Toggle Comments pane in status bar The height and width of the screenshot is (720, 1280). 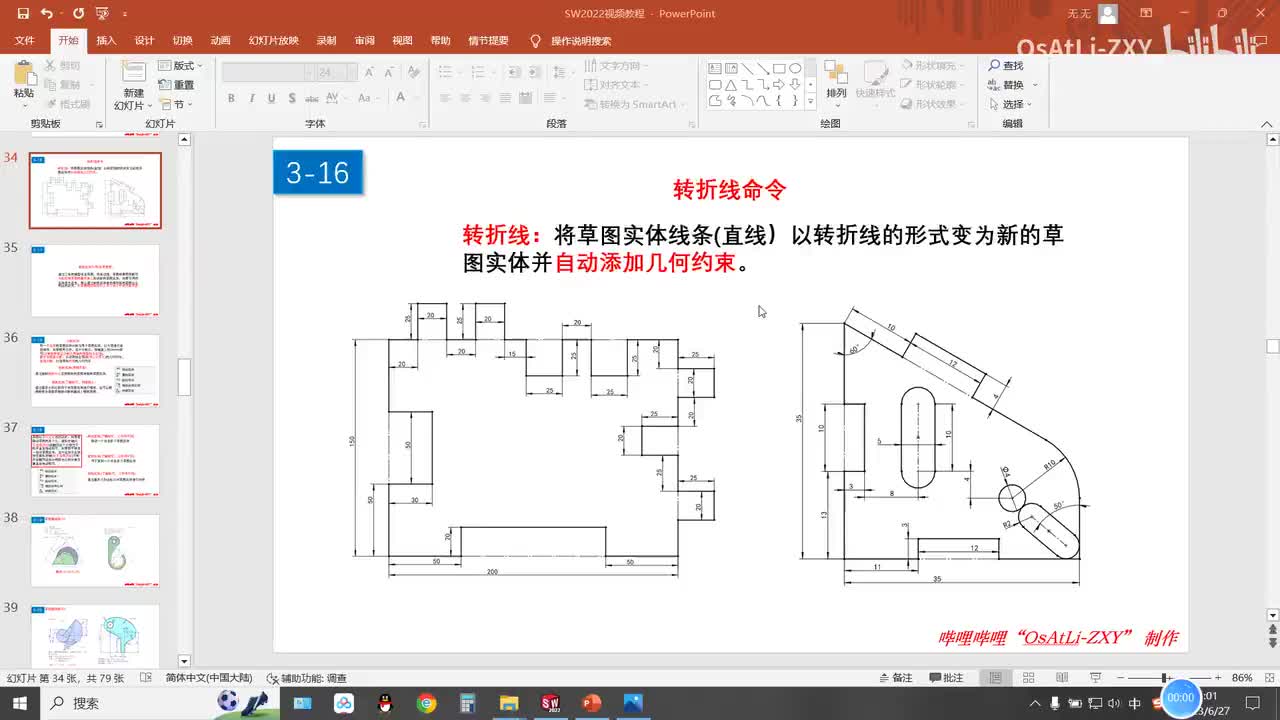pos(946,677)
